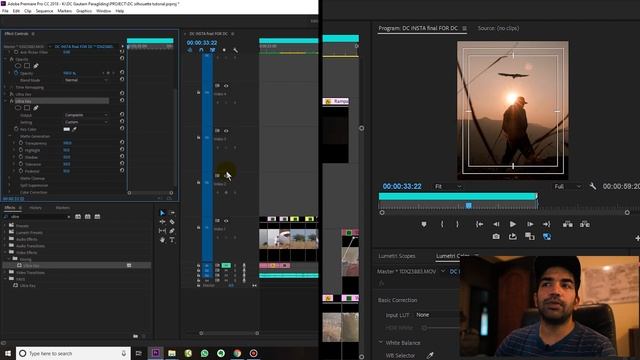Screen dimensions: 640x360
Task: Open WhatsApp from the taskbar
Action: click(204, 353)
